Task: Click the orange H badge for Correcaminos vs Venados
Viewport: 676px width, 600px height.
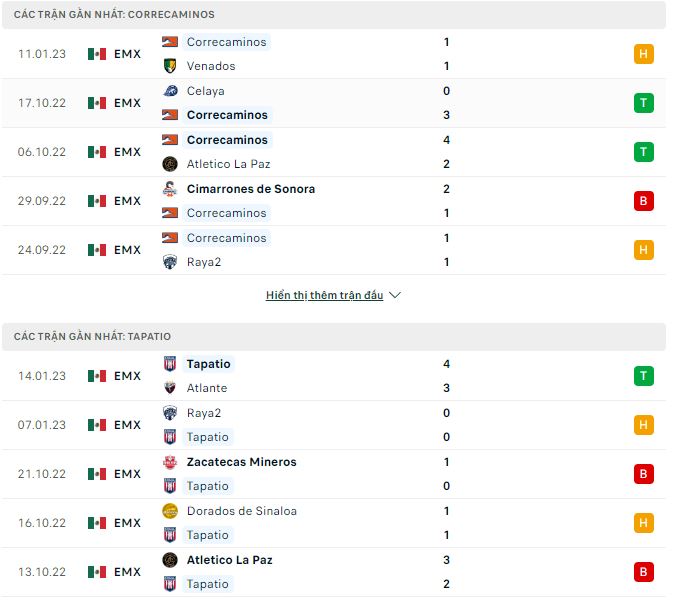Action: point(643,54)
